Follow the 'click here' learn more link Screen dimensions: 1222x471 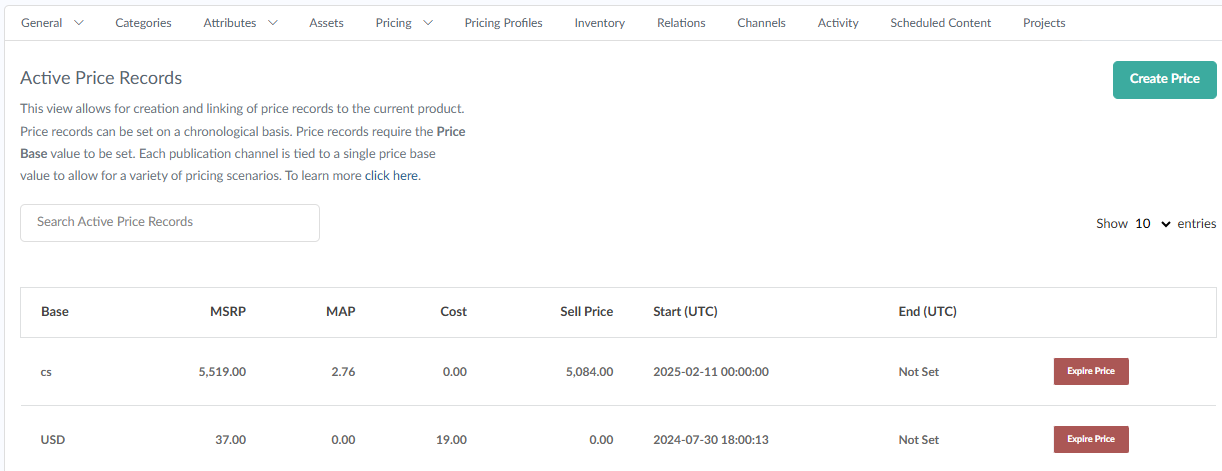(391, 176)
